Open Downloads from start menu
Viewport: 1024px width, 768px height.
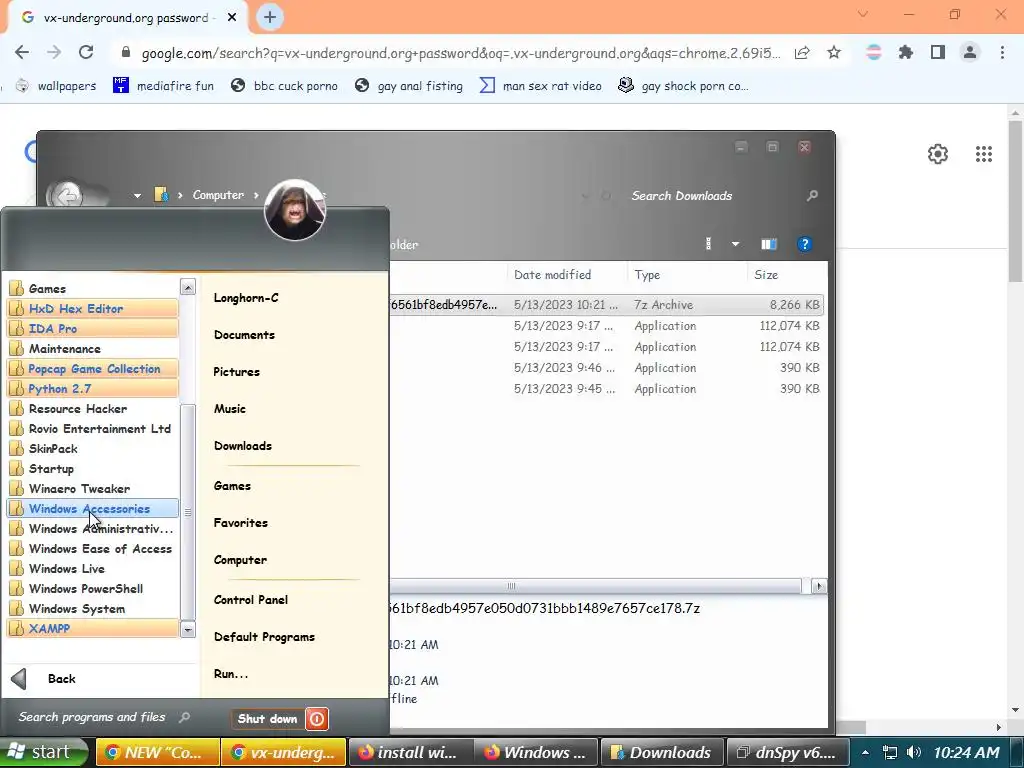point(243,446)
